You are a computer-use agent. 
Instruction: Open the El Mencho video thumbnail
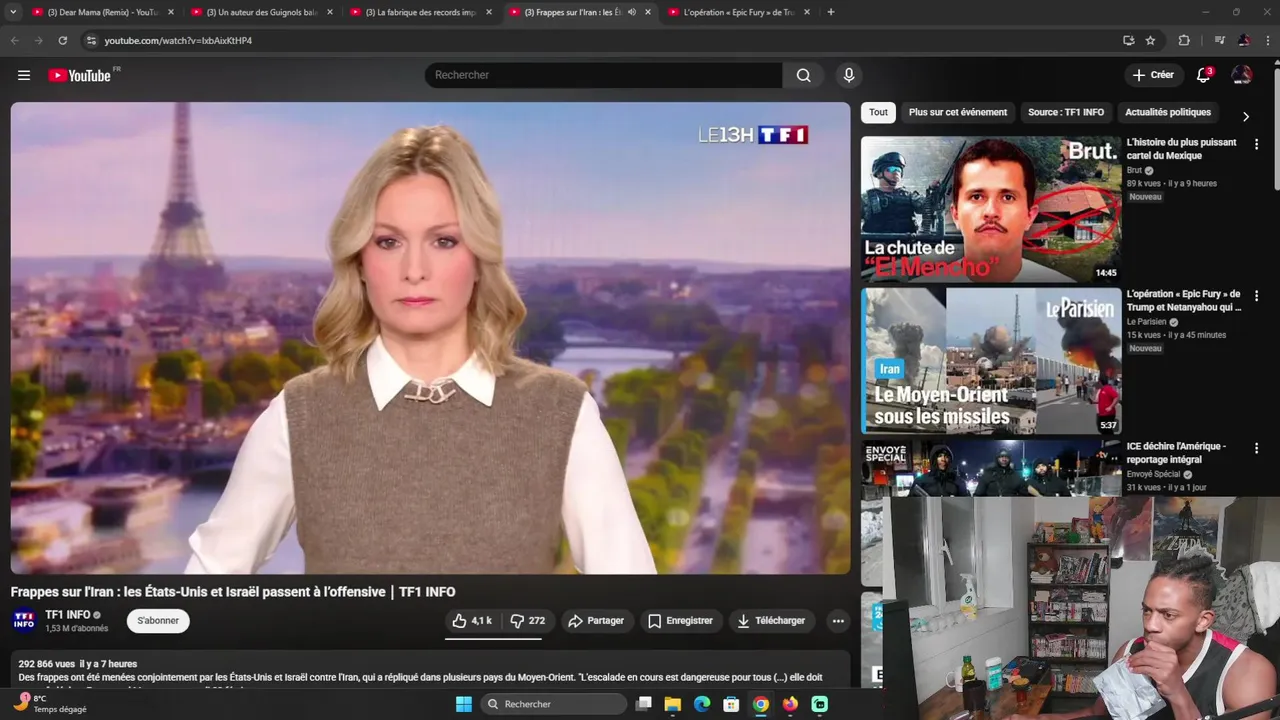coord(991,209)
